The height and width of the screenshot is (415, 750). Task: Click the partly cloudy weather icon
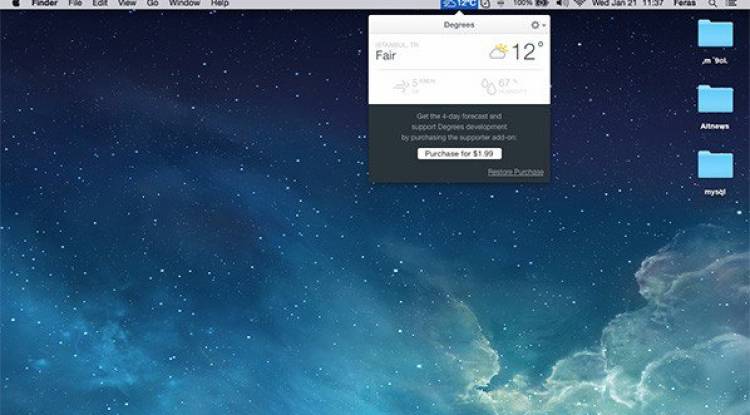coord(498,51)
